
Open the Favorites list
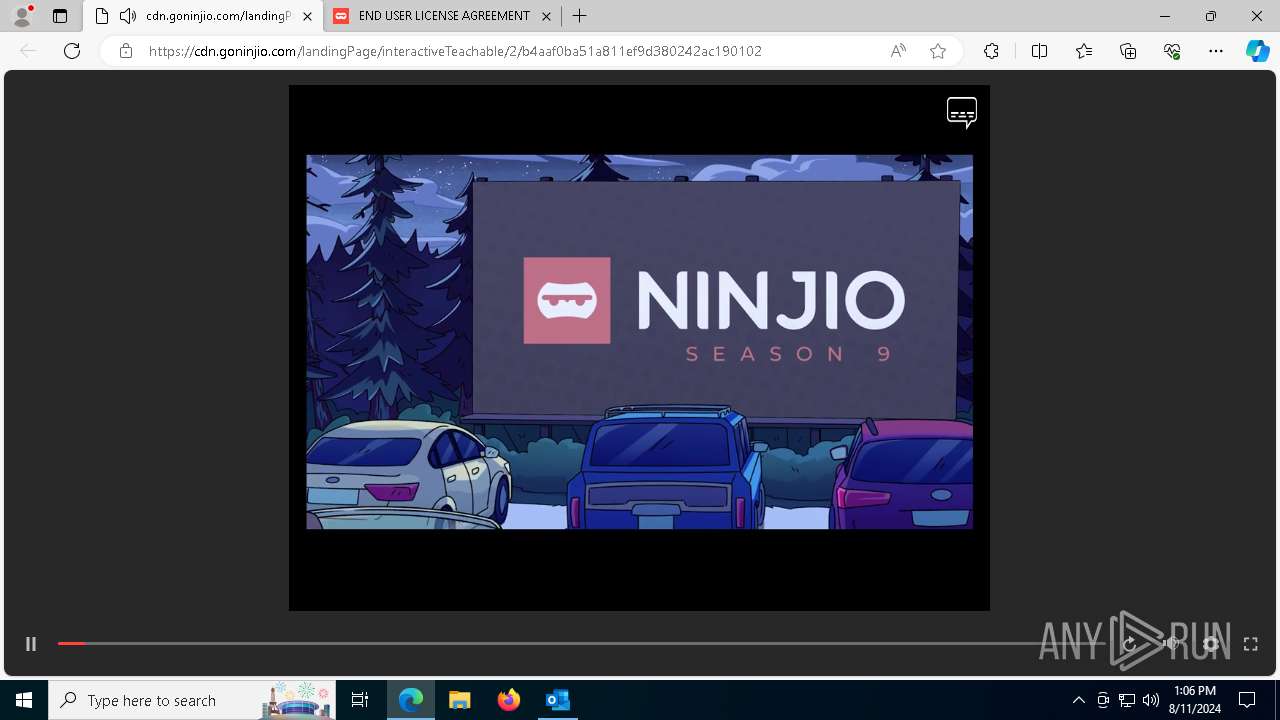[x=1084, y=51]
